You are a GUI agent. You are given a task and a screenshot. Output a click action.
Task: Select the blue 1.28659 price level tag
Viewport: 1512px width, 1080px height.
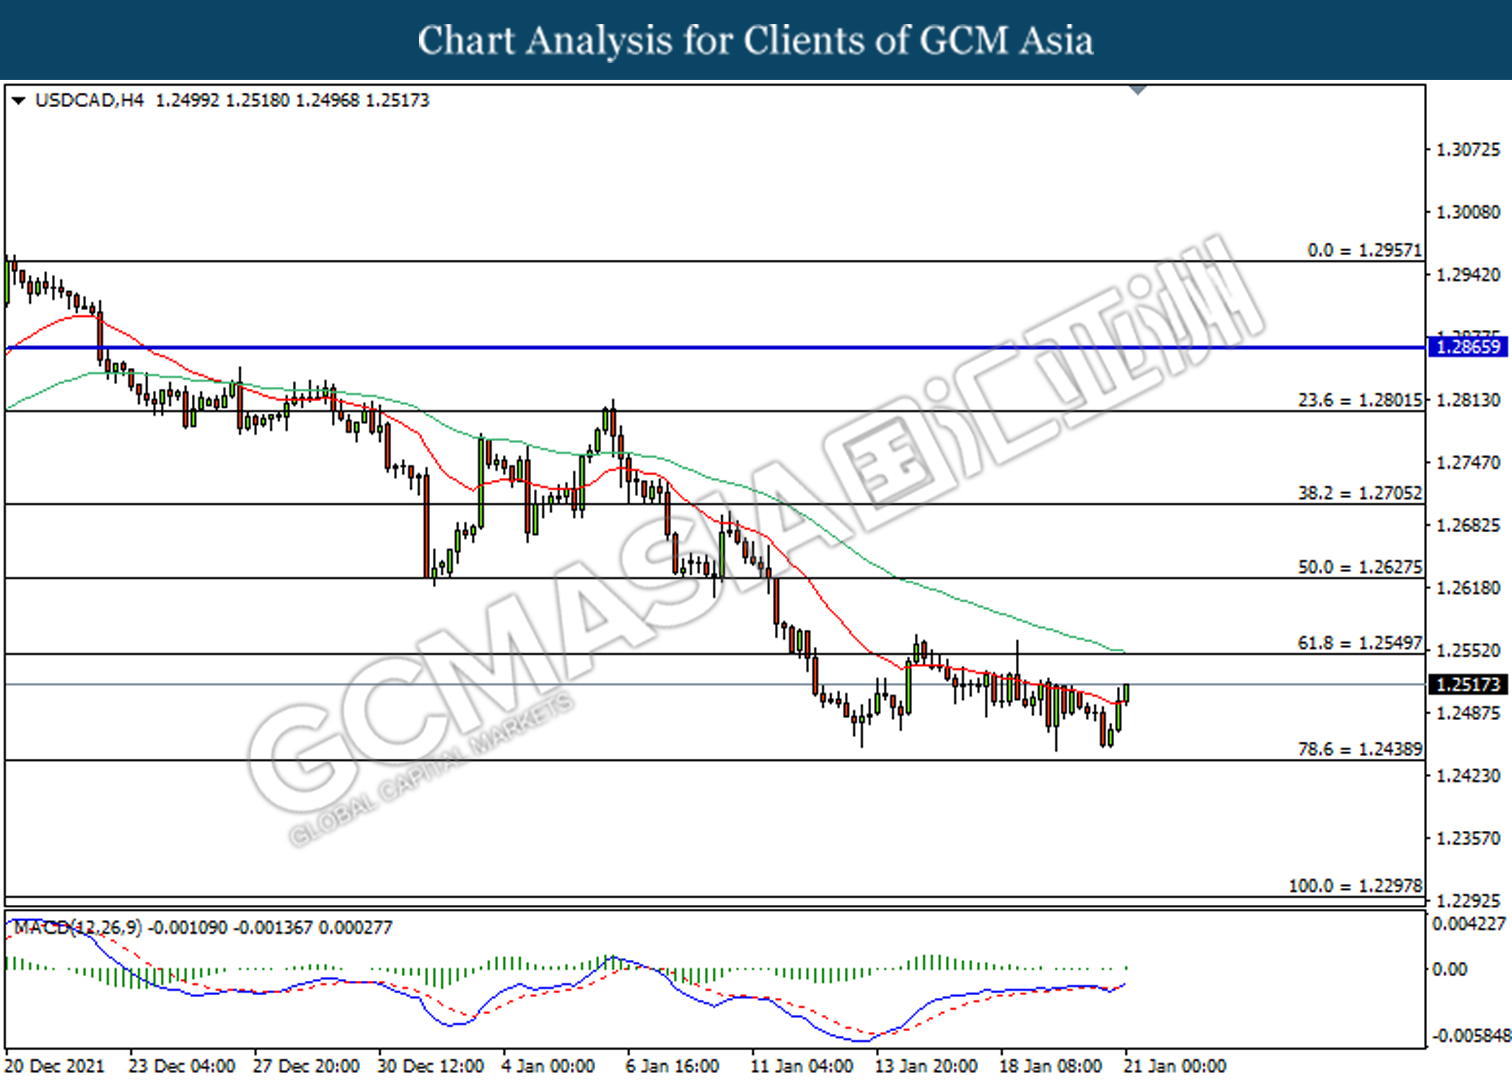coord(1468,347)
